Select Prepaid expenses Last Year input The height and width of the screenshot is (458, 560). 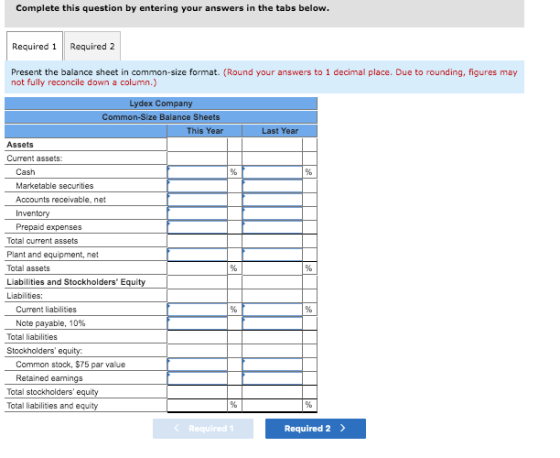(272, 227)
